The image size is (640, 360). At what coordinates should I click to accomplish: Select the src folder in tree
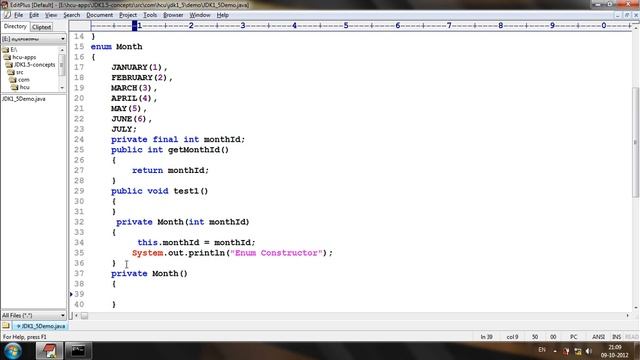pyautogui.click(x=19, y=72)
